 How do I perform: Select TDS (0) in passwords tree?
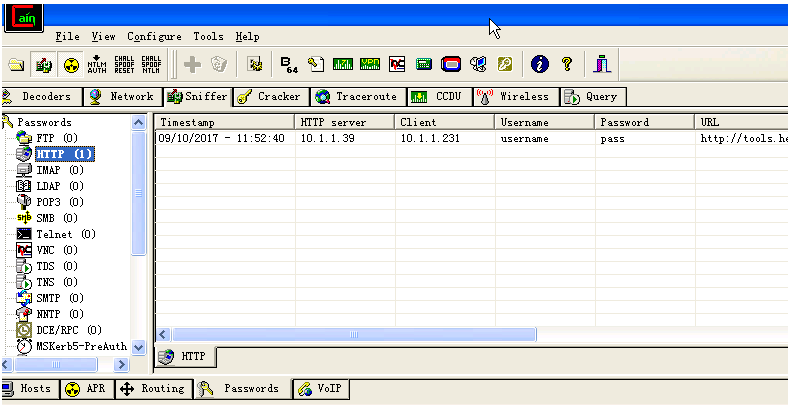[57, 266]
